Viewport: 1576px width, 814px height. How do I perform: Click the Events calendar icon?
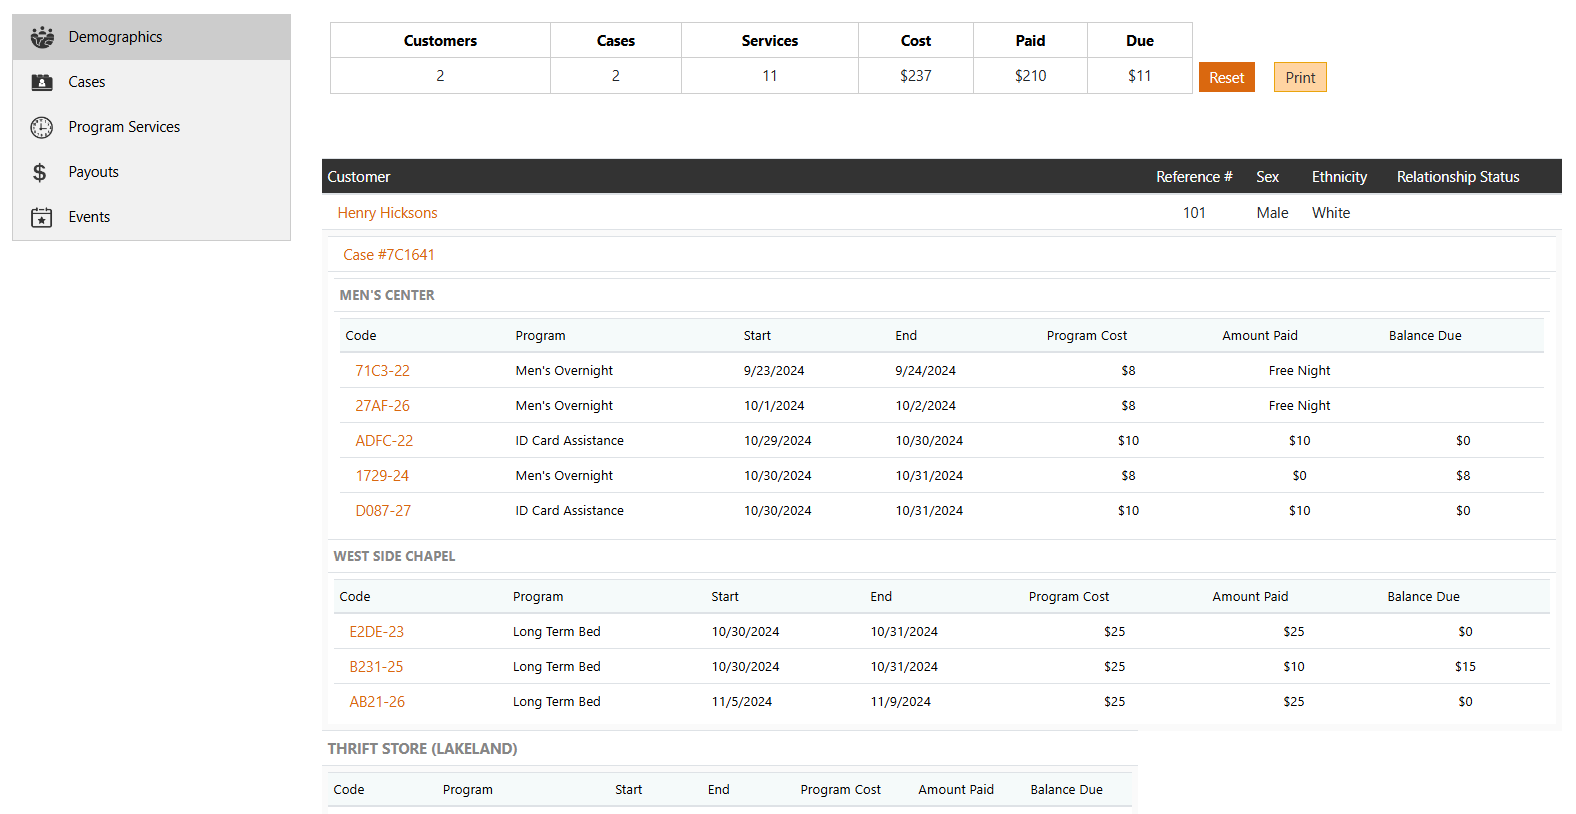42,217
